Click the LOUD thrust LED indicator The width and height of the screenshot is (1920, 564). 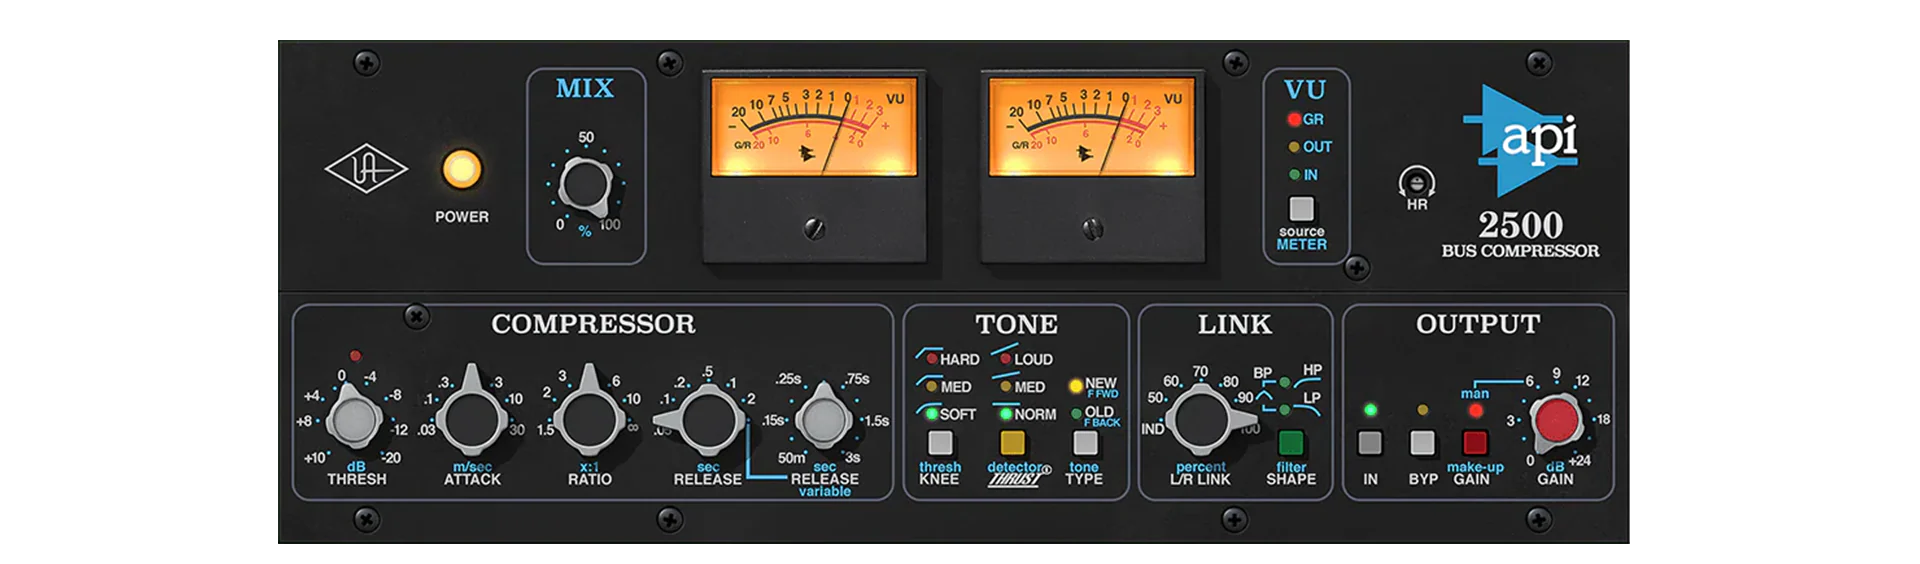tap(1006, 359)
